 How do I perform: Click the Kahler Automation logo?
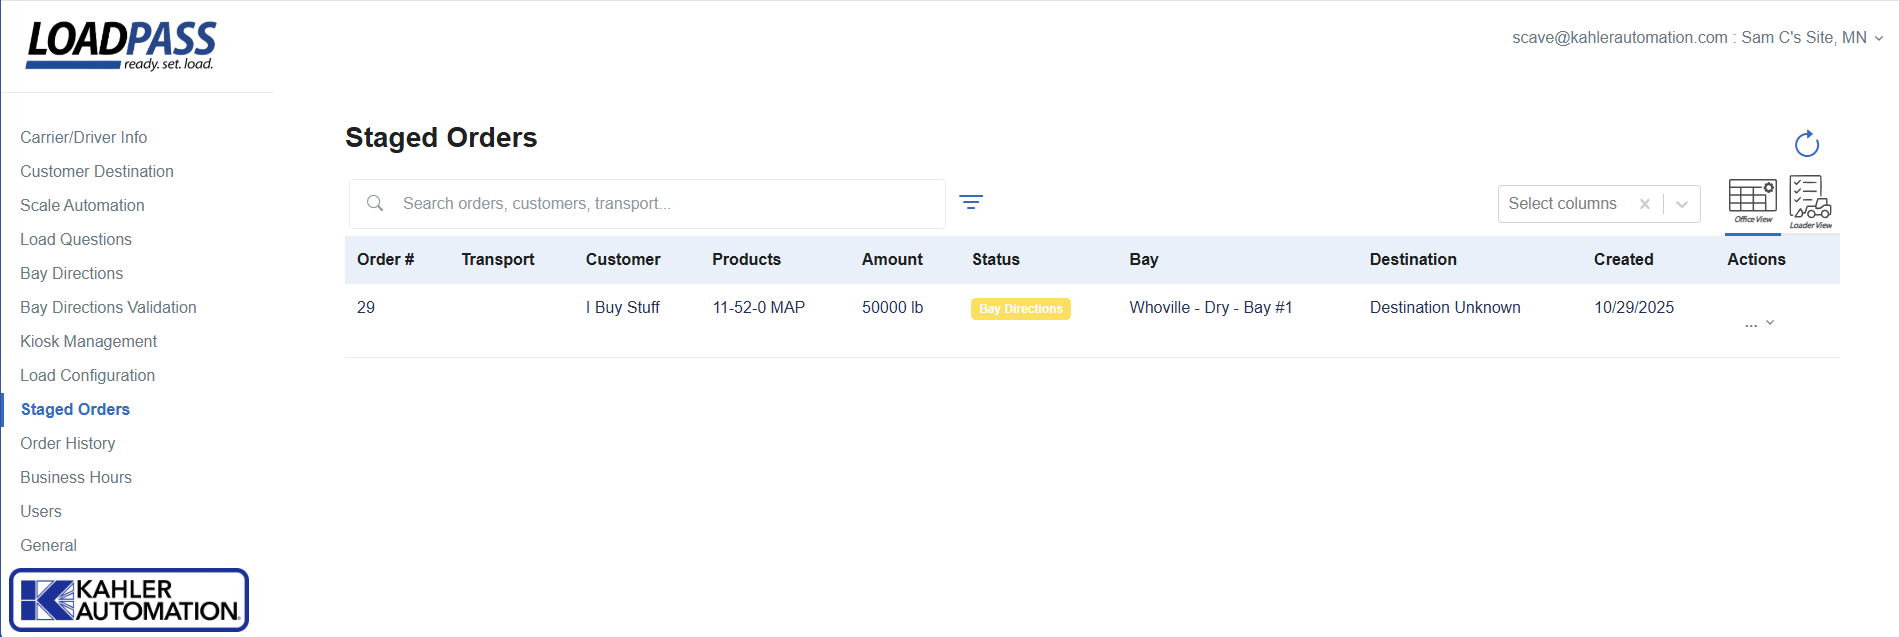click(129, 600)
